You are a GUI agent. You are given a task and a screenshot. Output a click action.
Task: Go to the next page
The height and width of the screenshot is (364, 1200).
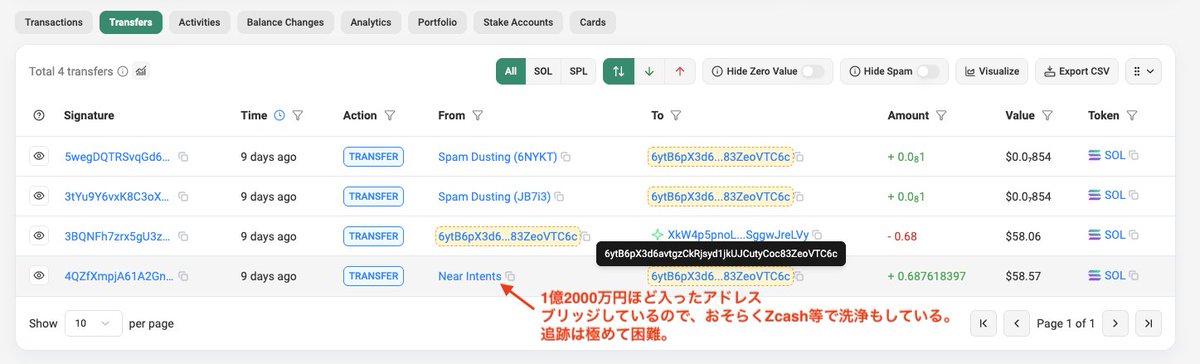pyautogui.click(x=1116, y=324)
